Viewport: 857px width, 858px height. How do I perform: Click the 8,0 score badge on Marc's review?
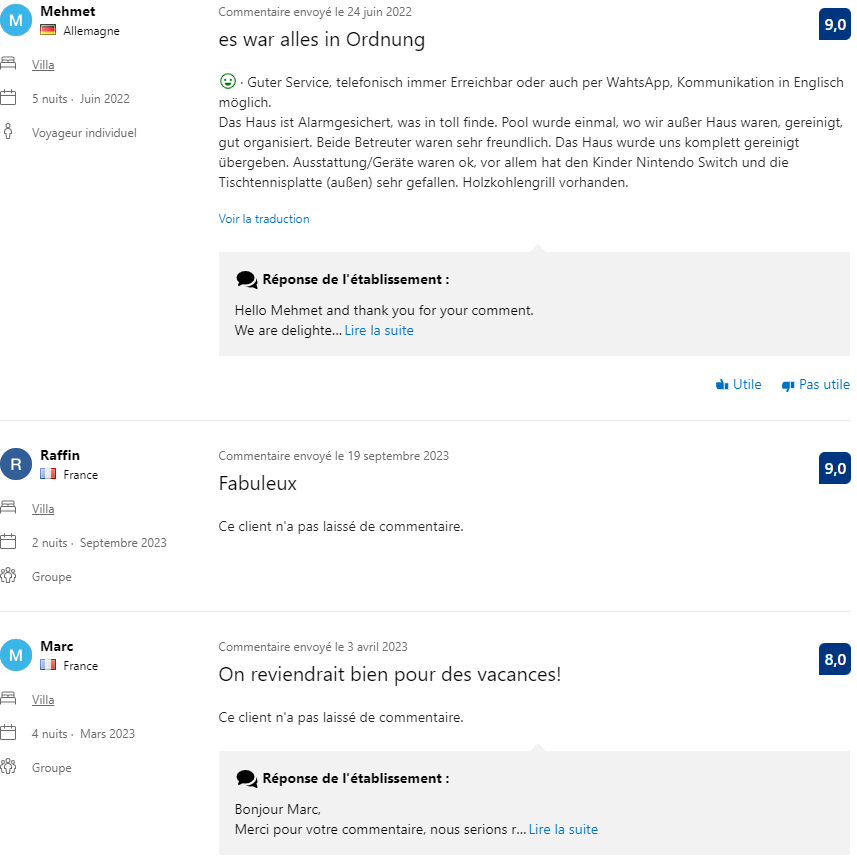tap(834, 659)
